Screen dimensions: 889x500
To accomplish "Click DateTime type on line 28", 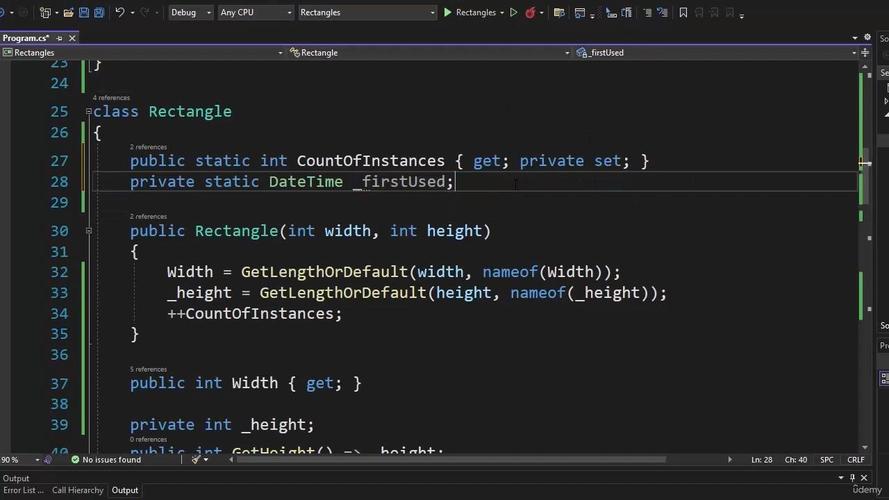I will click(x=306, y=182).
